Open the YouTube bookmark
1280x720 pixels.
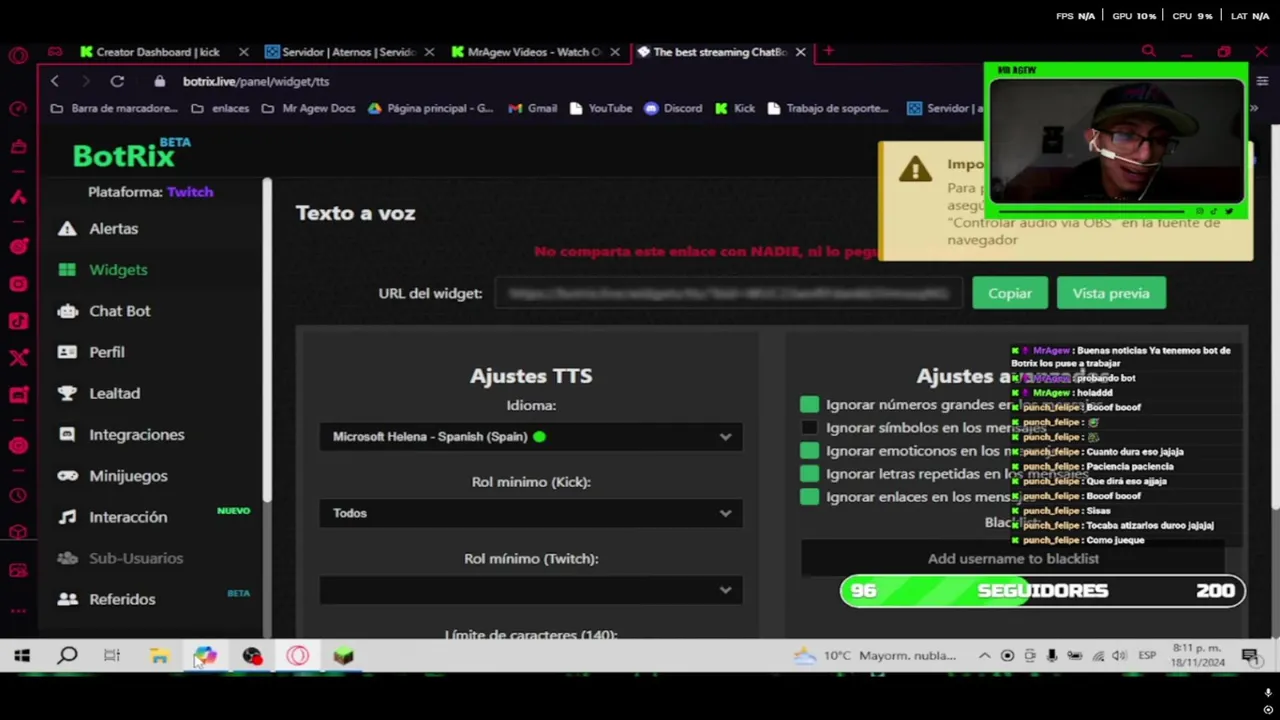[600, 108]
